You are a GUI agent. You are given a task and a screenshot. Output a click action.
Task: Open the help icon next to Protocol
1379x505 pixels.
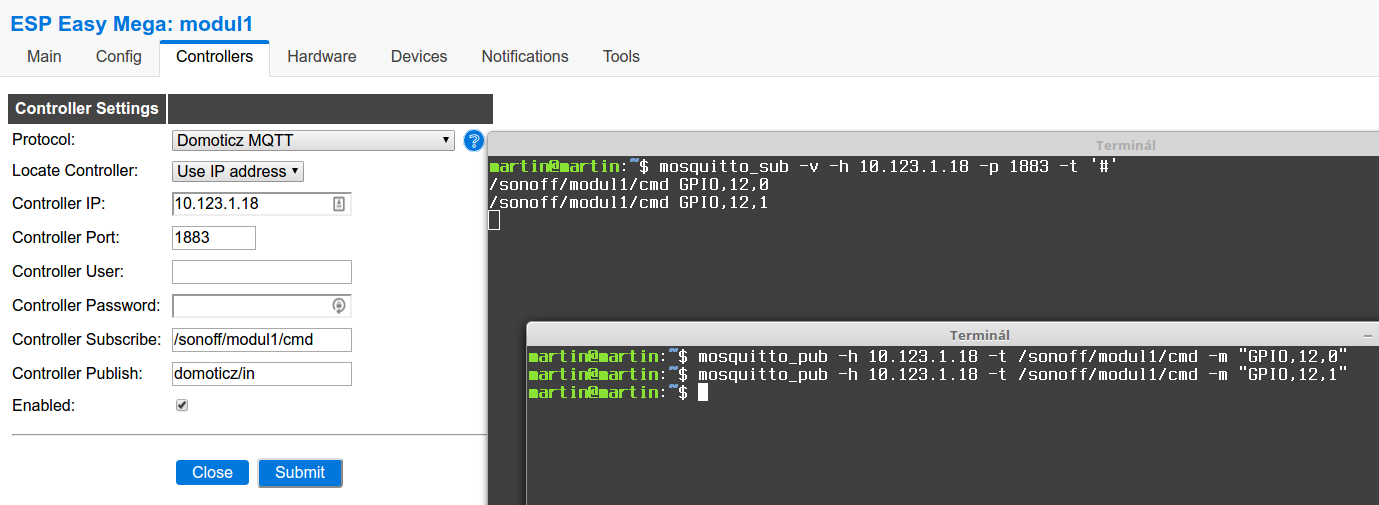click(x=474, y=141)
